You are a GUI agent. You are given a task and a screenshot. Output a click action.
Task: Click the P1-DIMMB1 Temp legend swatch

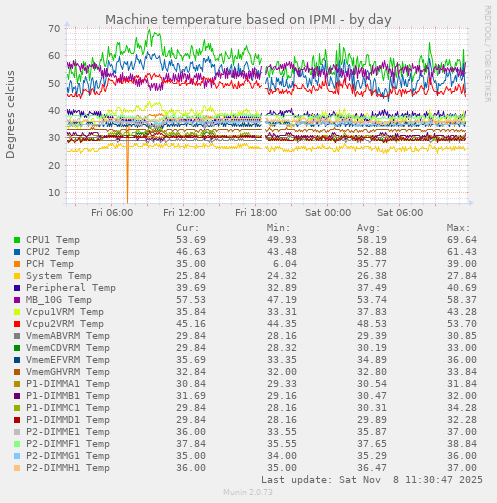pyautogui.click(x=17, y=396)
